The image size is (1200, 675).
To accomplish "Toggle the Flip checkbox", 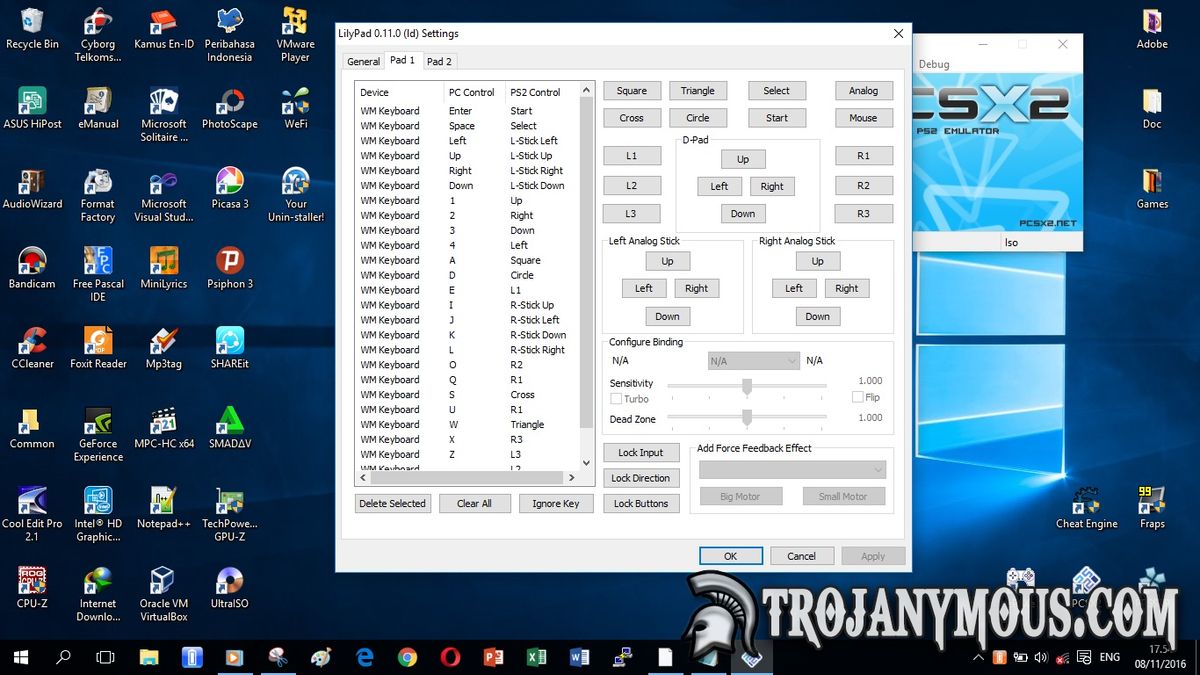I will [x=858, y=397].
